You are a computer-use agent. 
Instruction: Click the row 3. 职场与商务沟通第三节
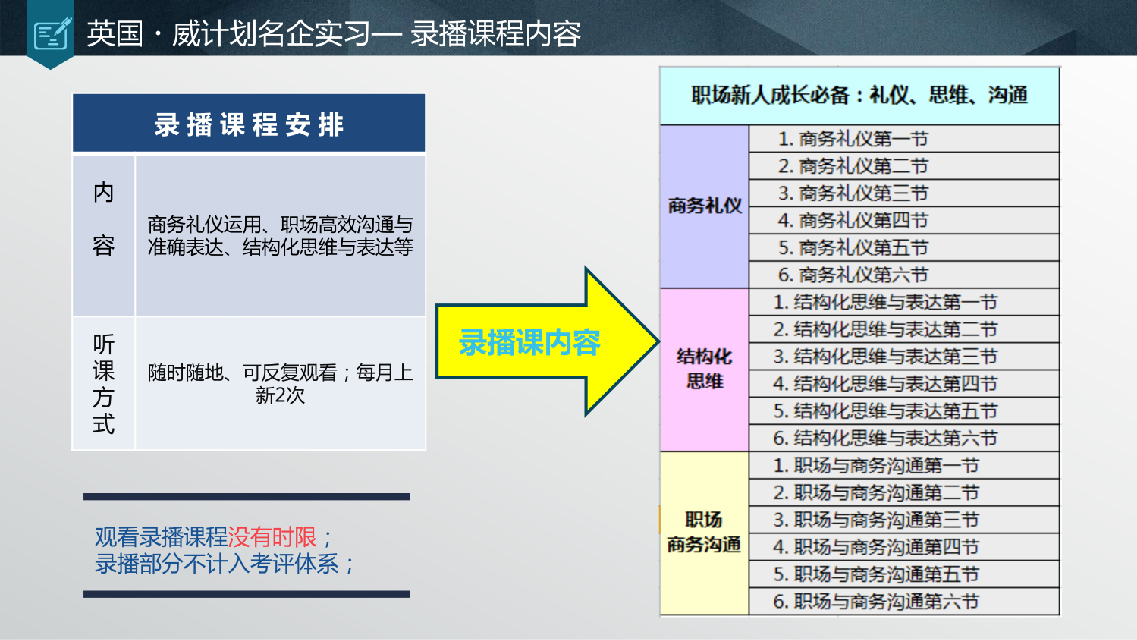tap(904, 520)
